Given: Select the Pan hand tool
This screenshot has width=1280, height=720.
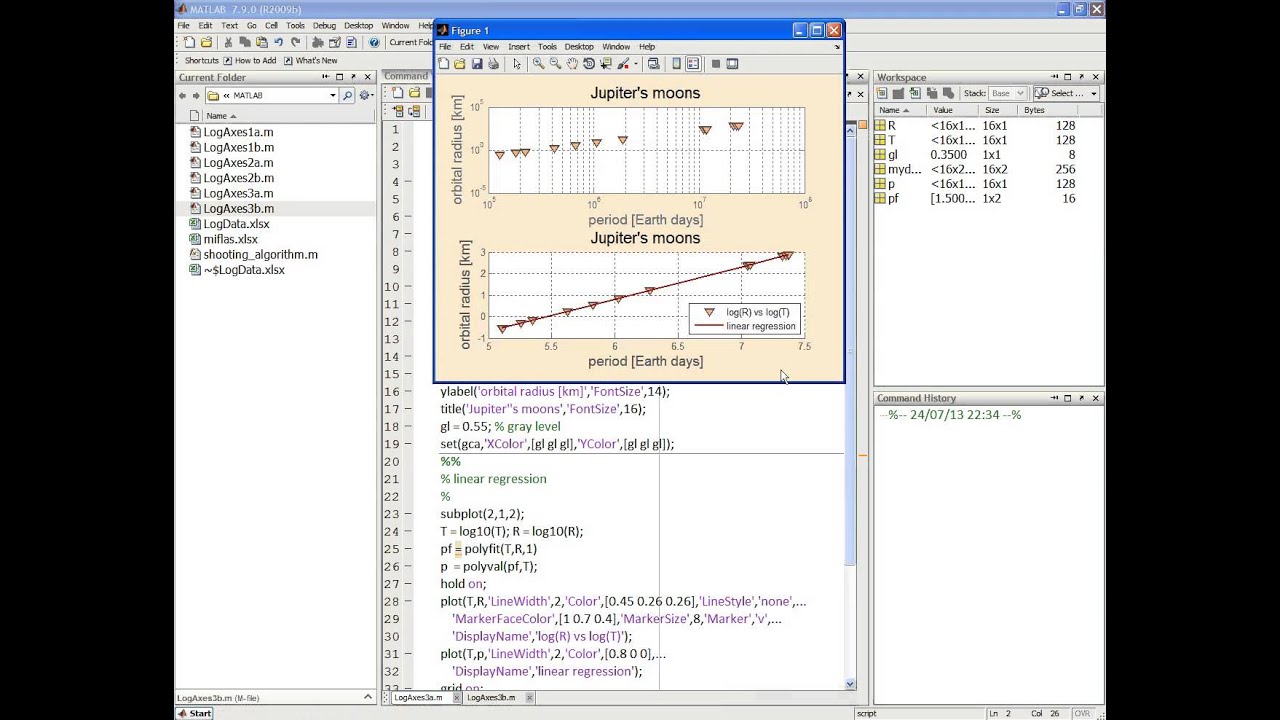Looking at the screenshot, I should (572, 64).
